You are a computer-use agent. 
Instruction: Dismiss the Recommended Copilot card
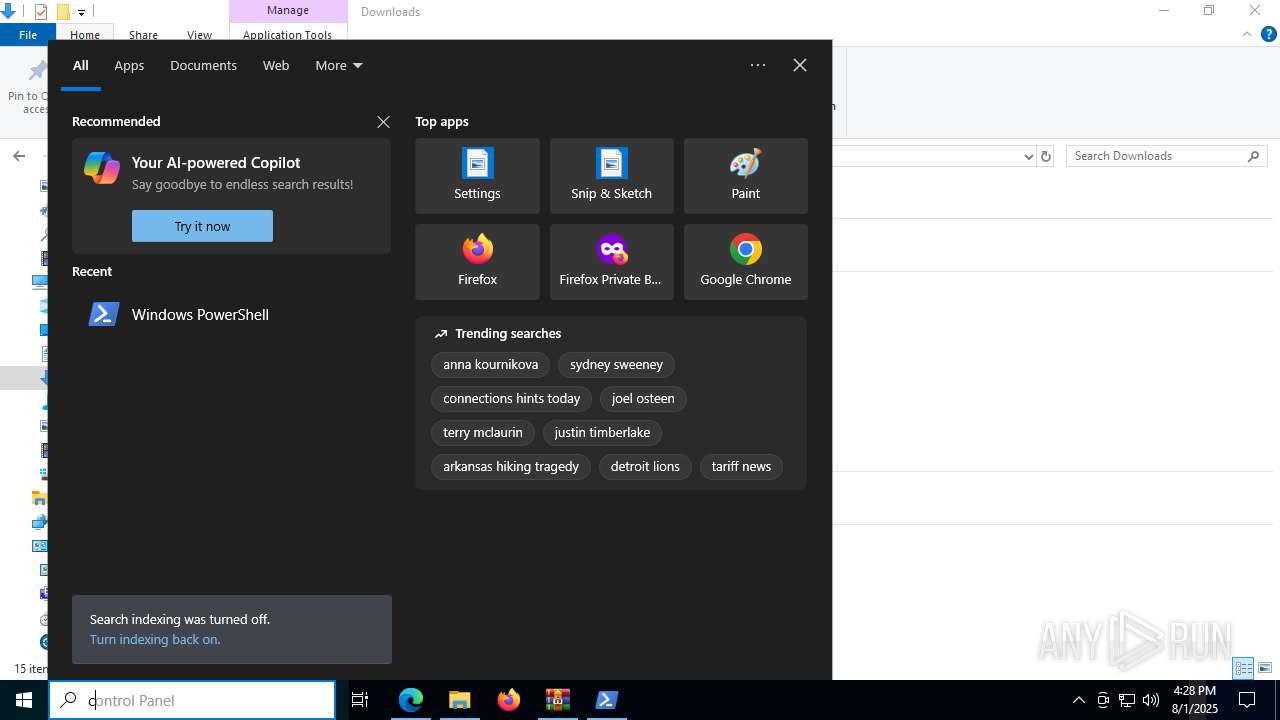(x=383, y=122)
